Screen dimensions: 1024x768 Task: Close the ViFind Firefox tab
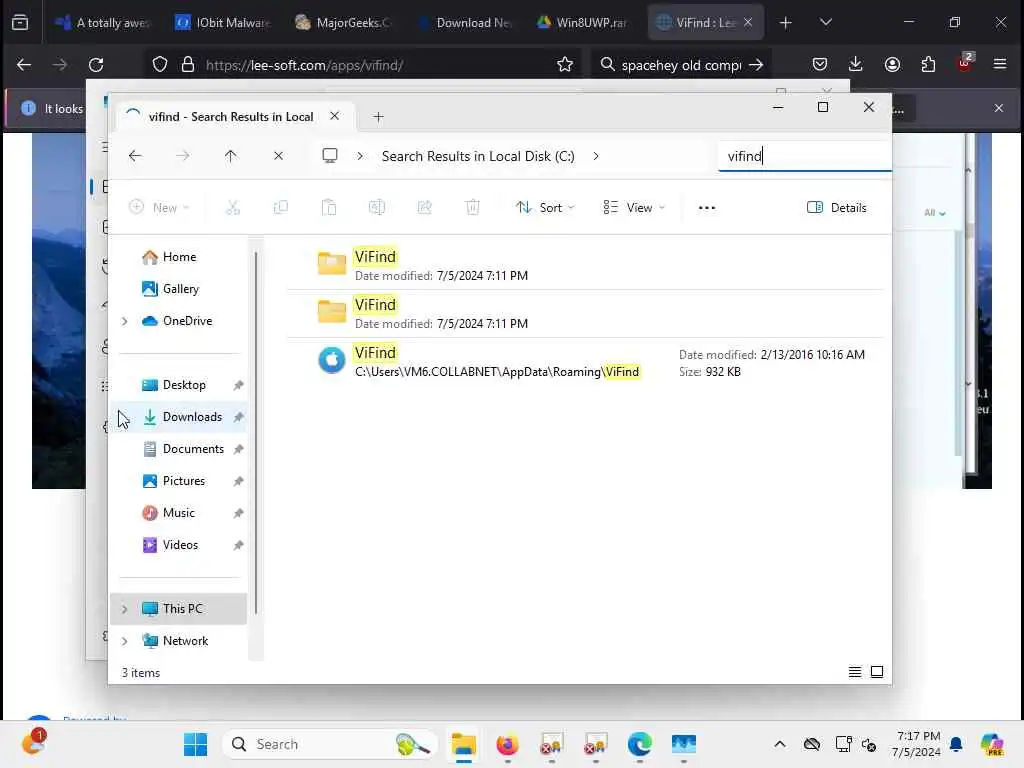coord(748,22)
